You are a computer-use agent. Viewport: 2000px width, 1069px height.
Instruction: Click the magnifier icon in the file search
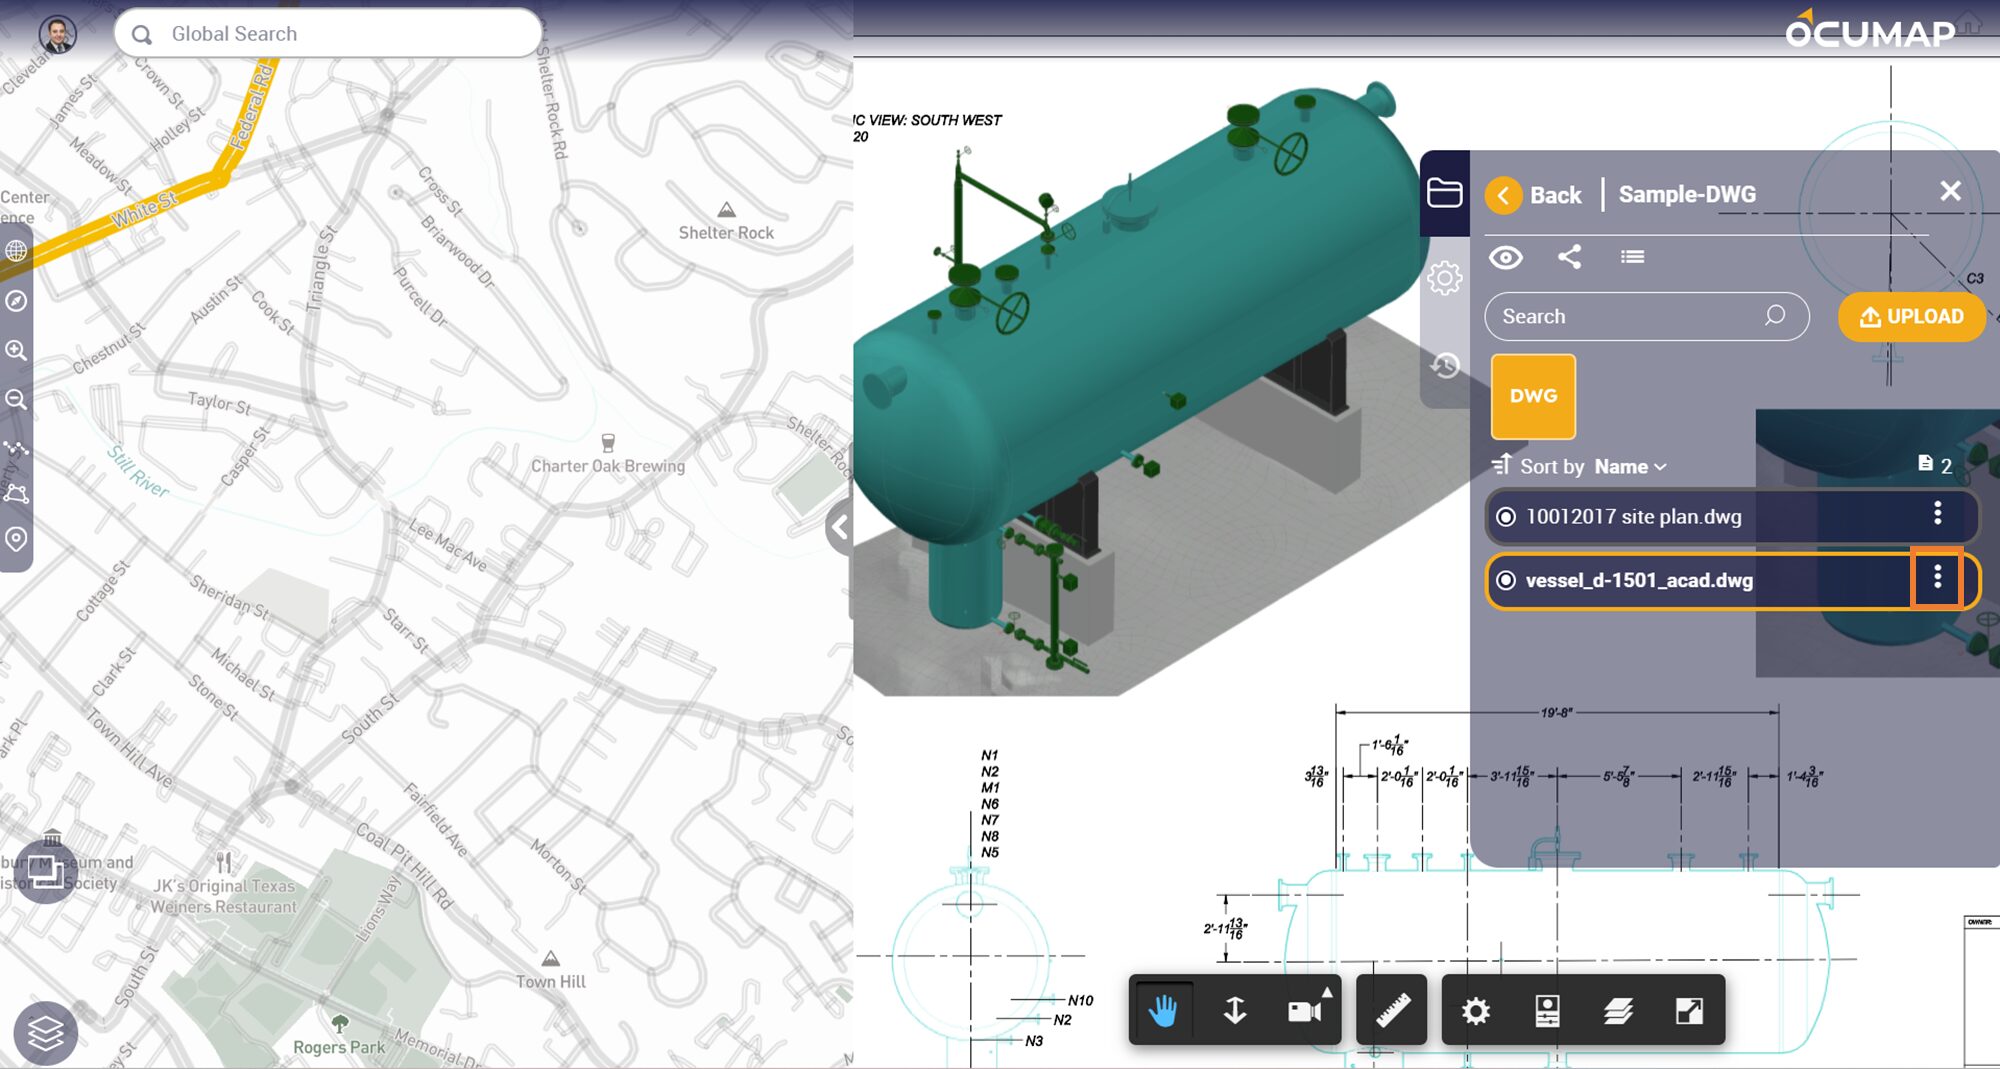point(1775,316)
